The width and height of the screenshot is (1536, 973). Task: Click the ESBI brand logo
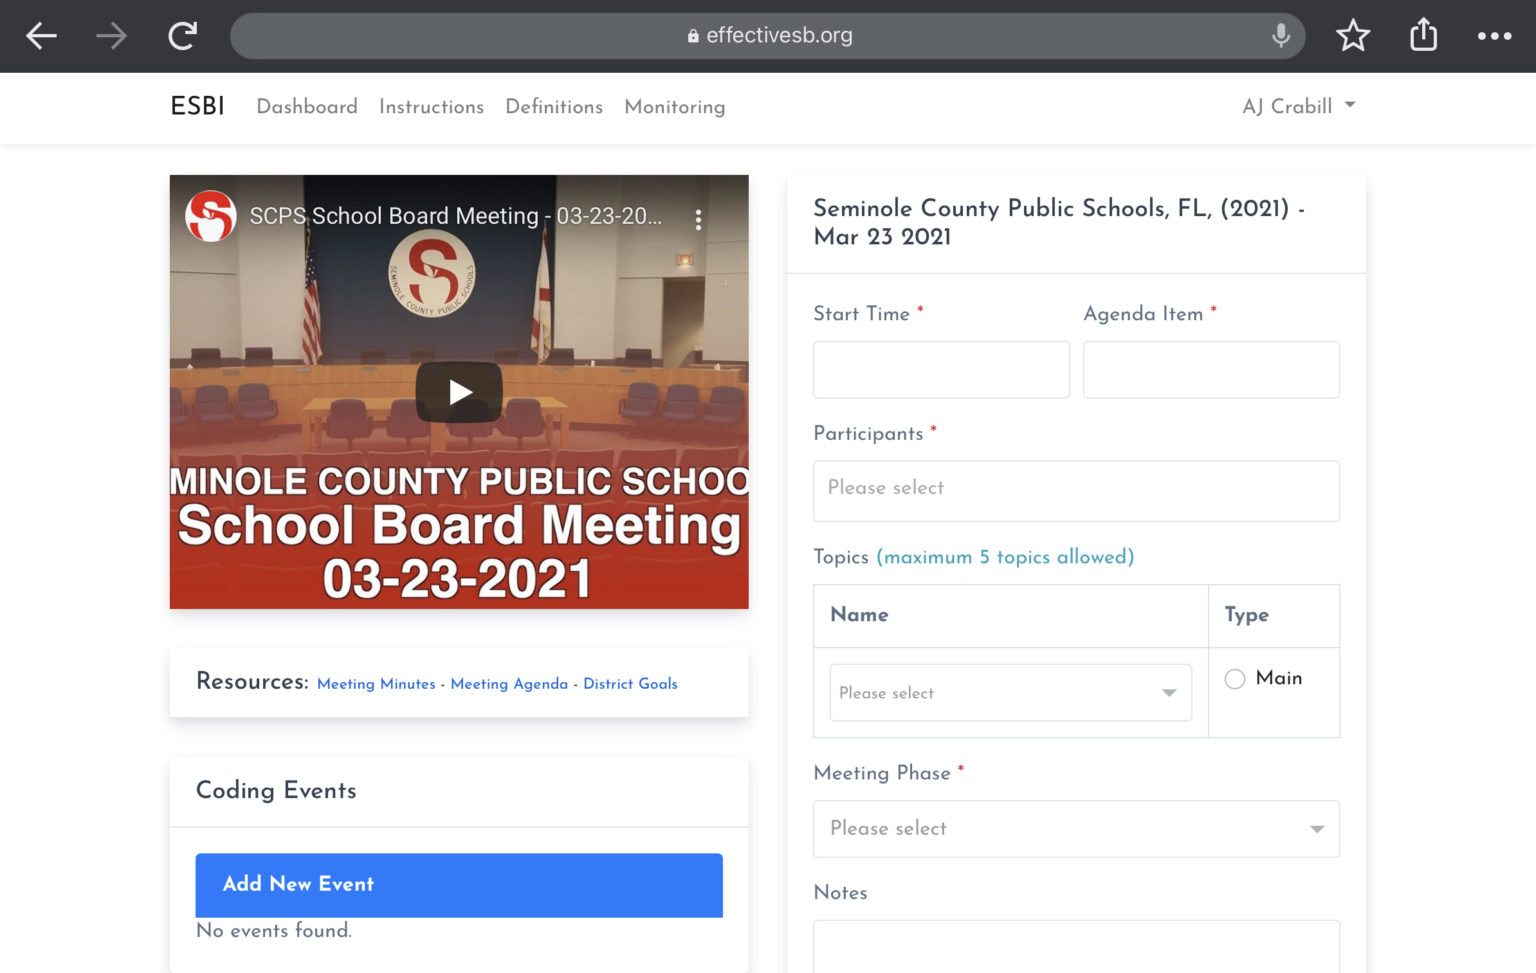coord(197,106)
